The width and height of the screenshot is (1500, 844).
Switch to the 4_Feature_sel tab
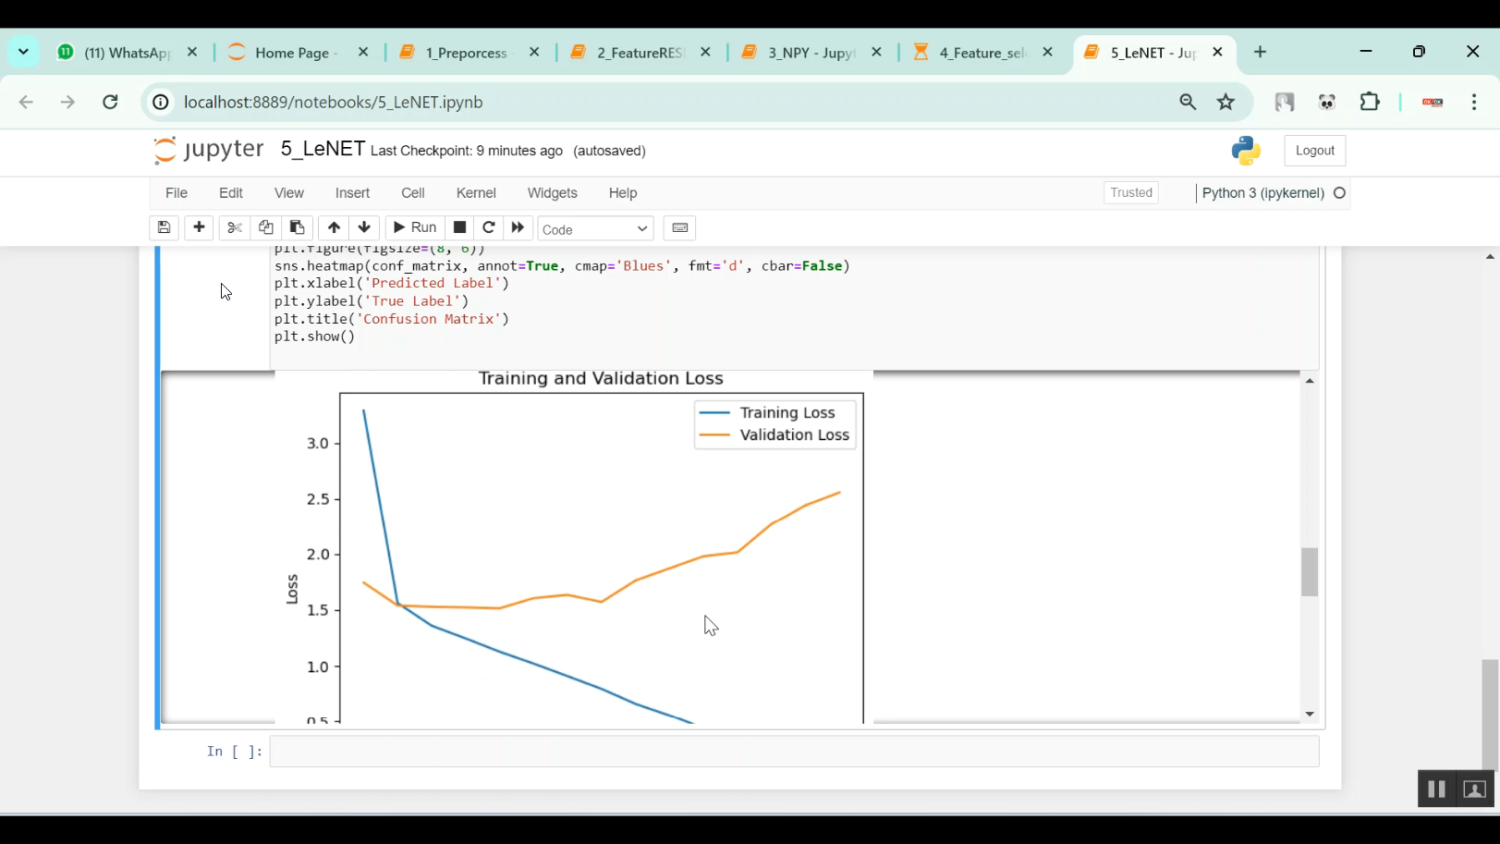981,53
